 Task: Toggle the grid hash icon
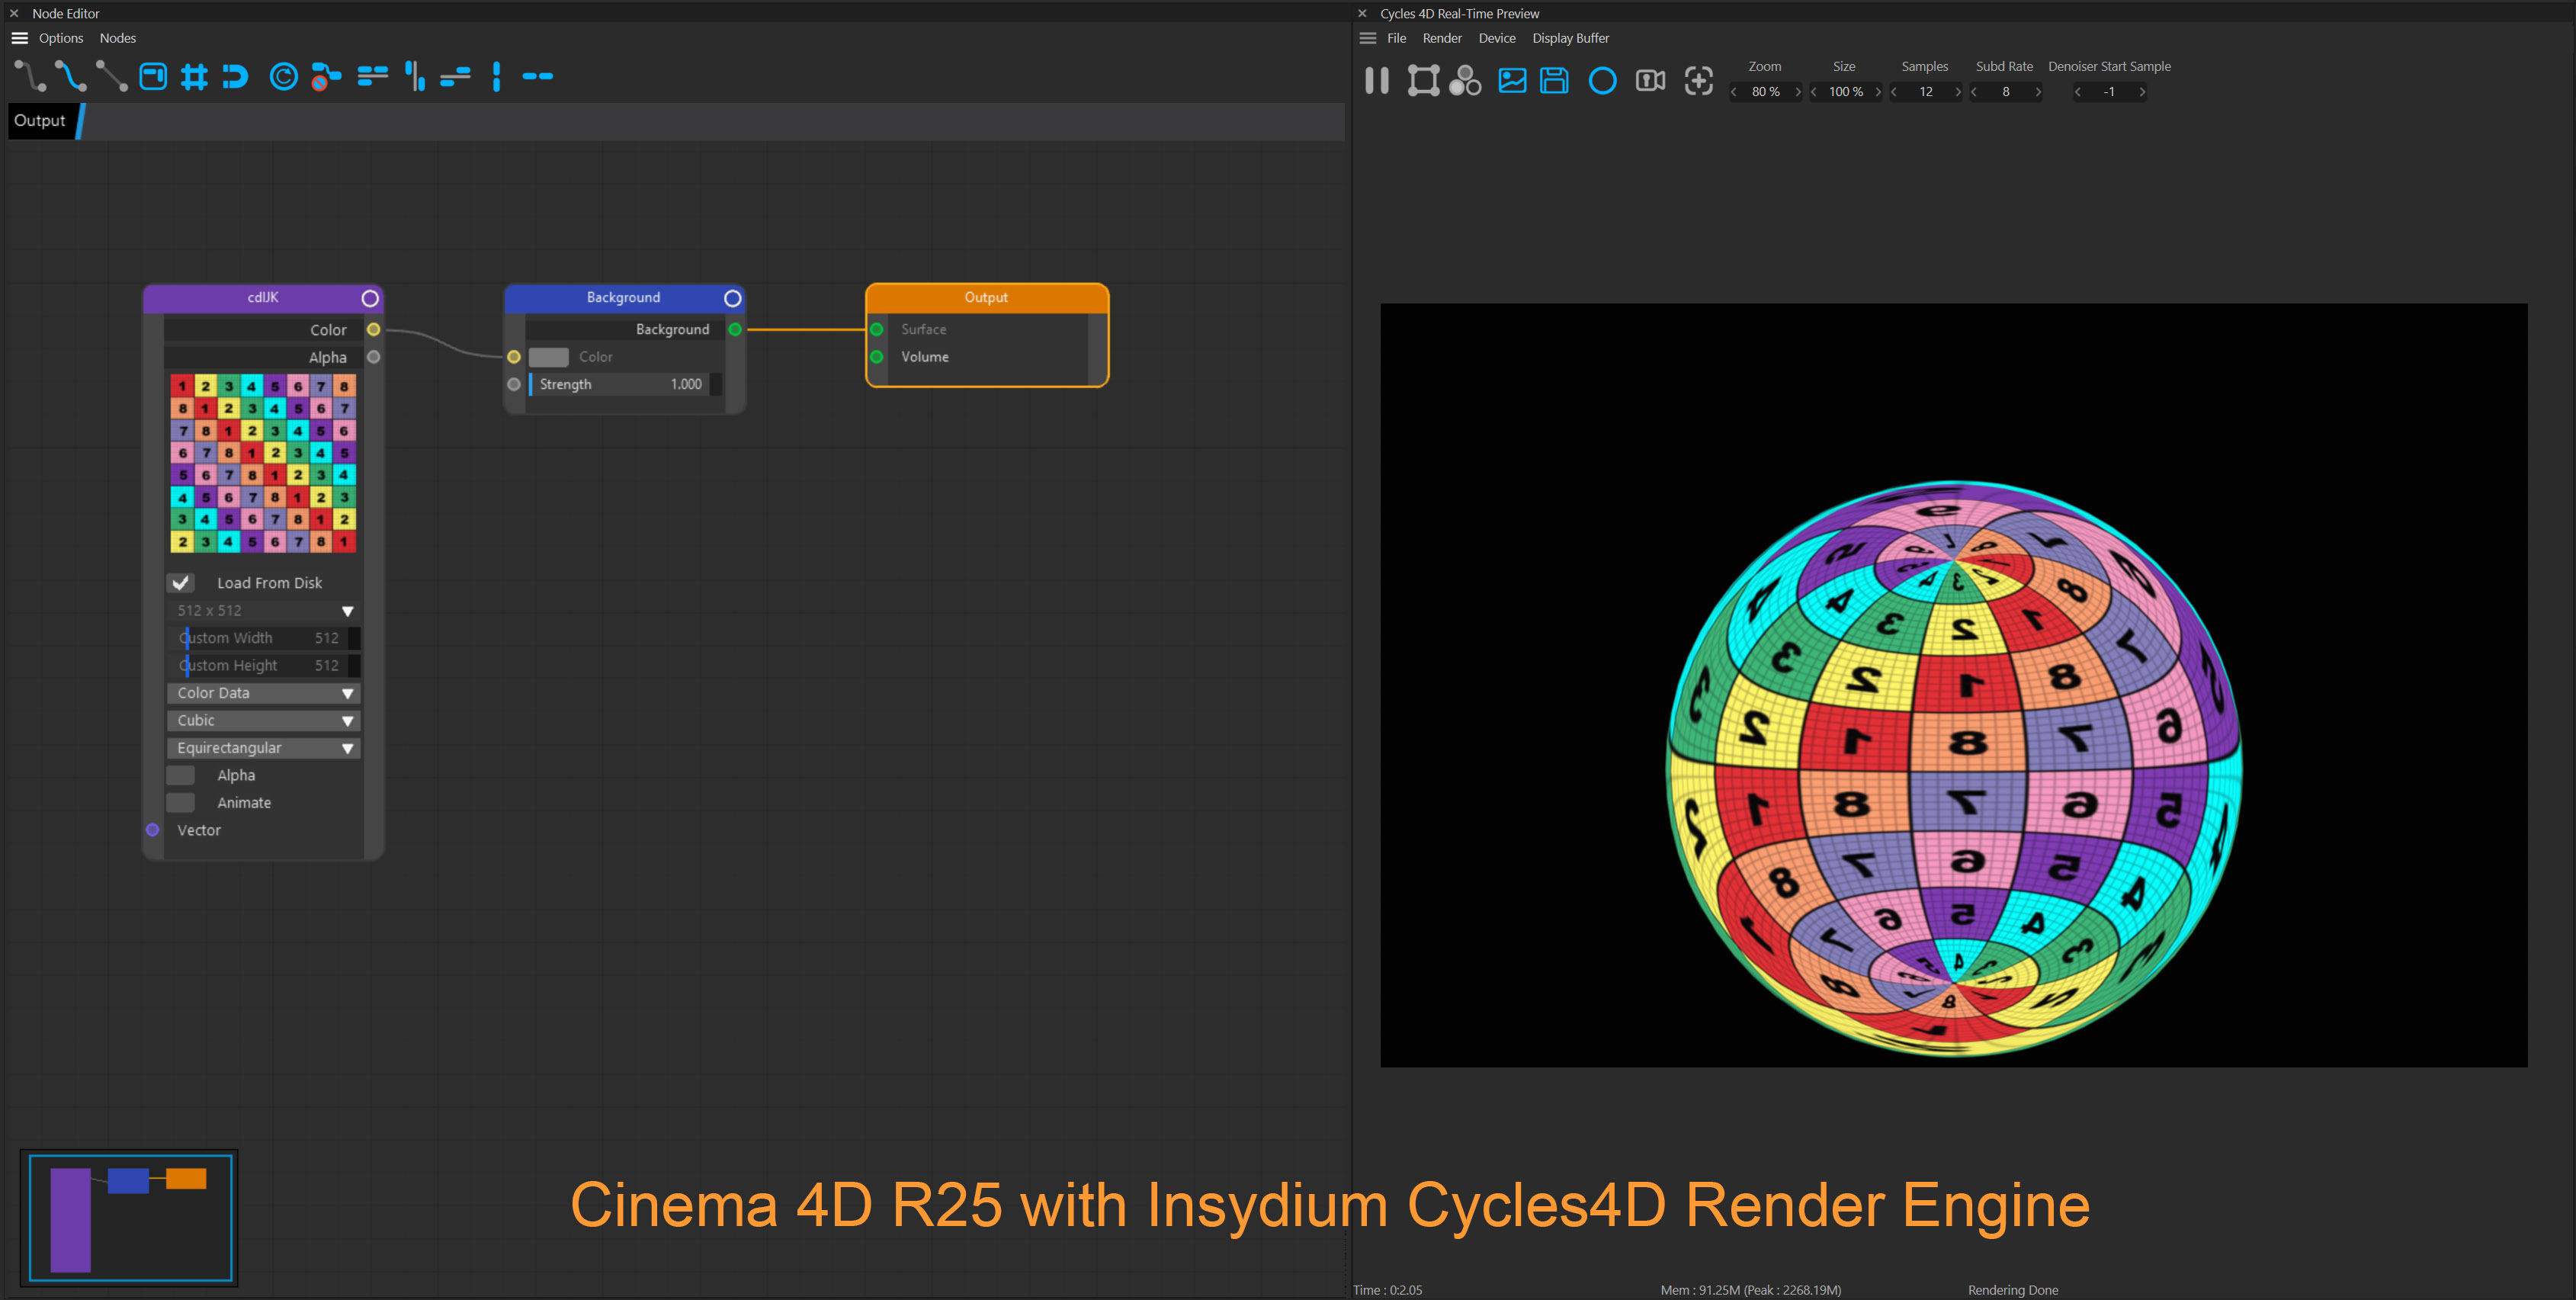194,76
